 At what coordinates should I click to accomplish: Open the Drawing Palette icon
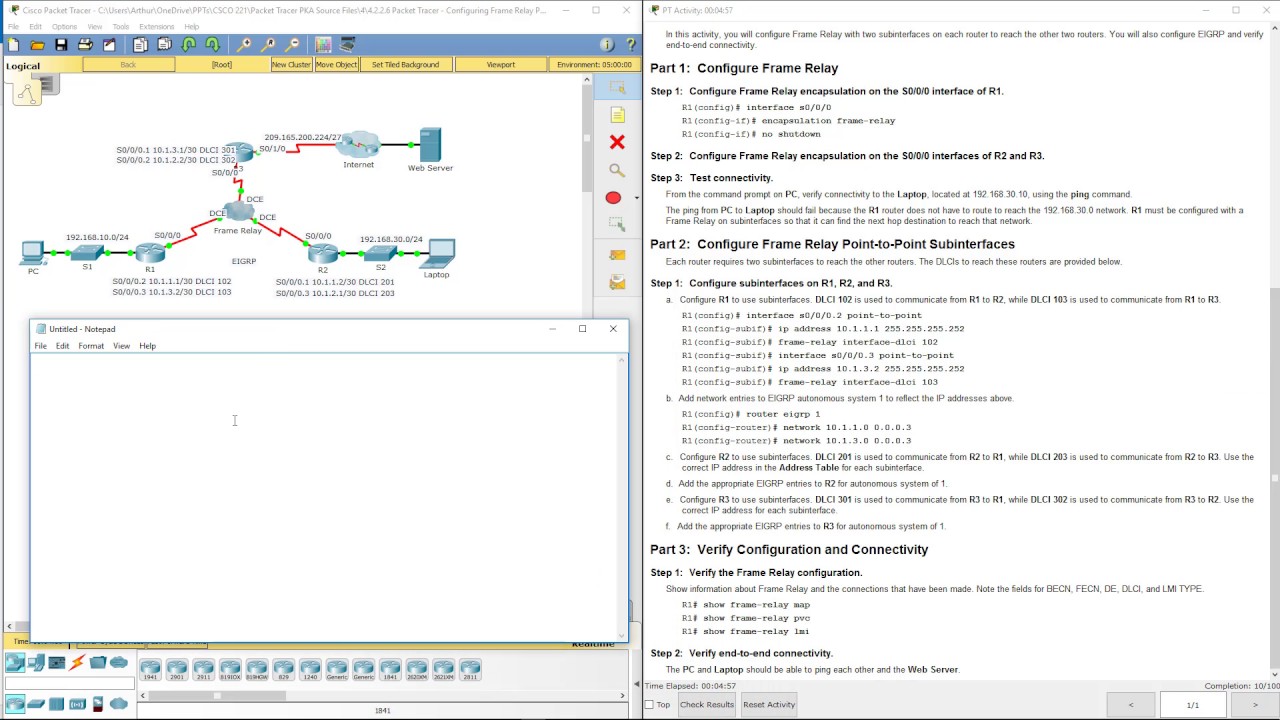[x=323, y=45]
